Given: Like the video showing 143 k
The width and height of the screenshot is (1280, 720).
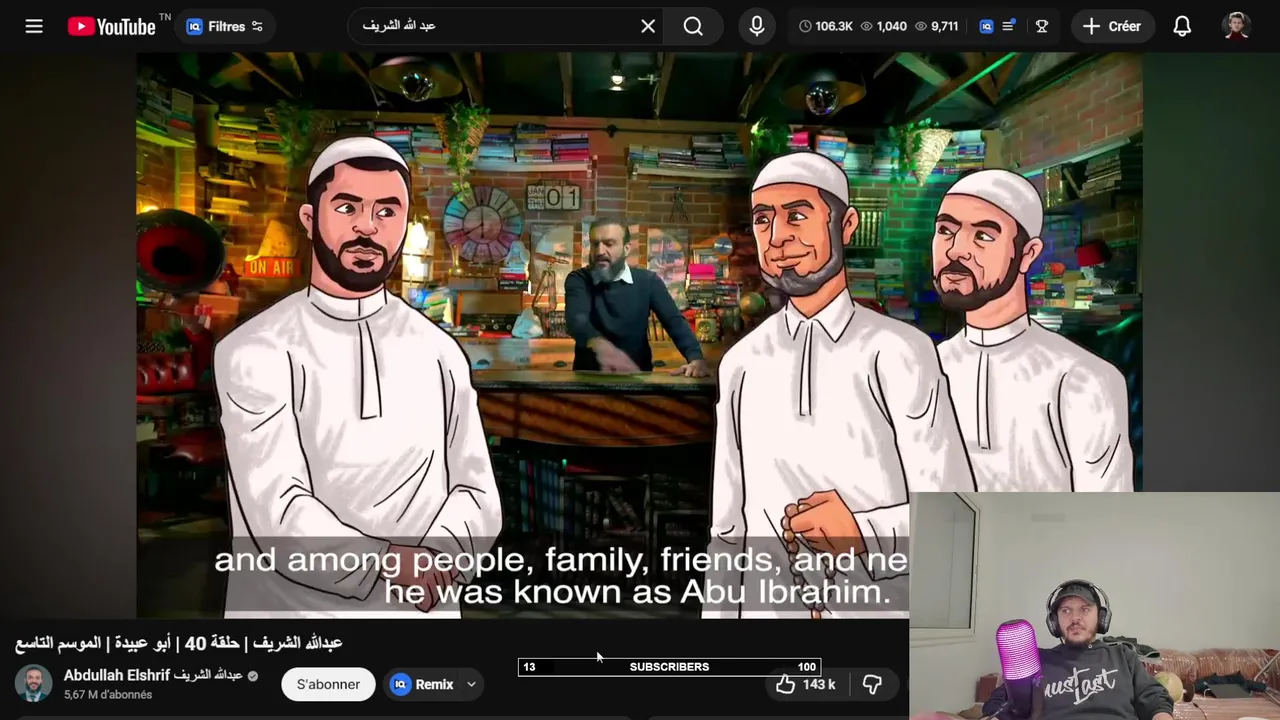Looking at the screenshot, I should click(x=805, y=684).
